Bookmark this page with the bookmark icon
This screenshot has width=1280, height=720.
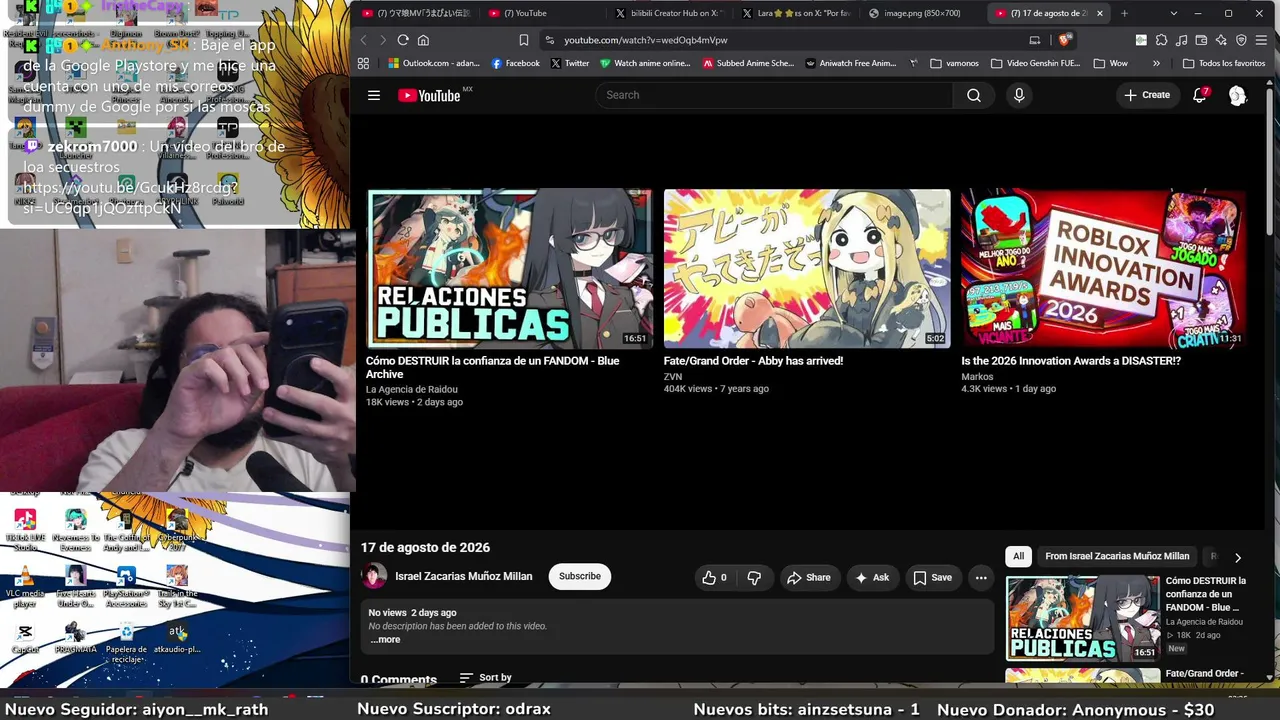[x=523, y=40]
